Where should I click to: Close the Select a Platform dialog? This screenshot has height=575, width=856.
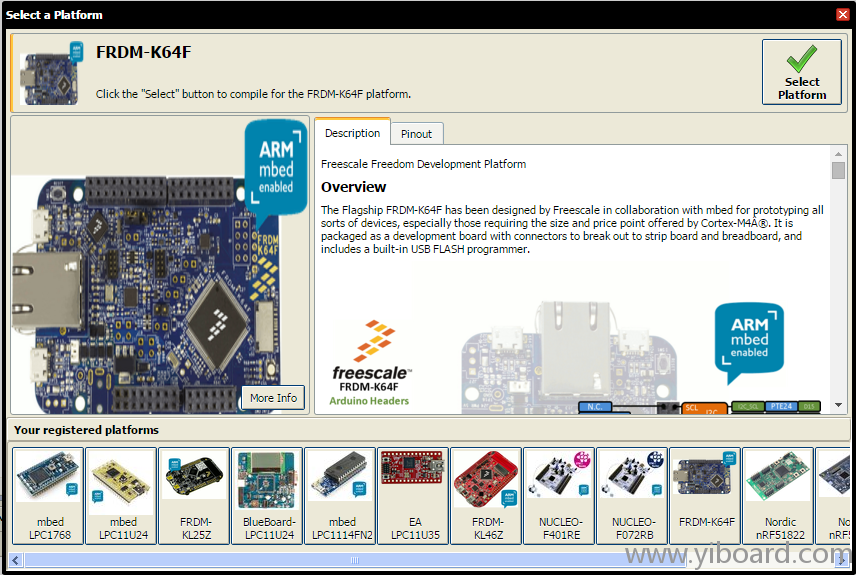842,14
